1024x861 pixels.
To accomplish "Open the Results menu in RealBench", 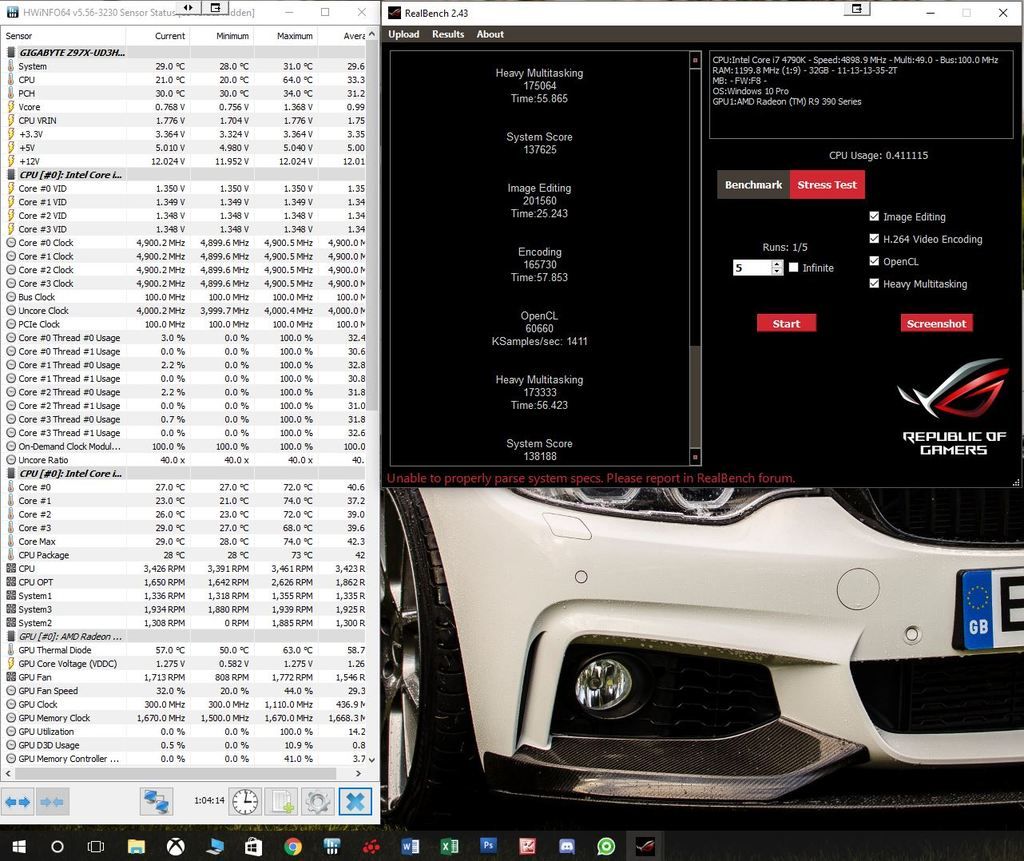I will click(448, 34).
